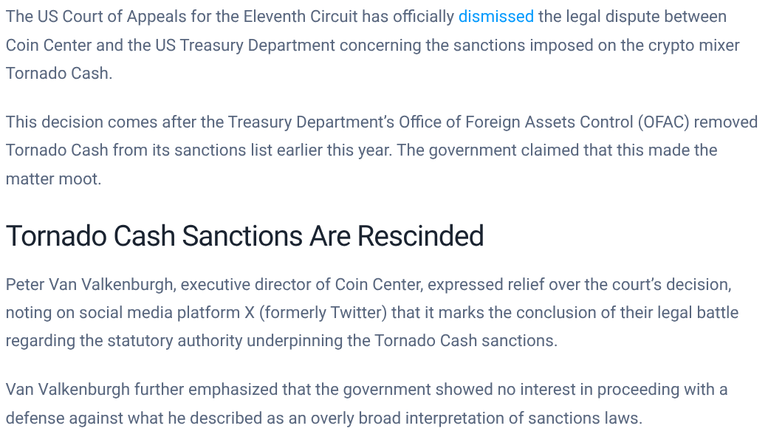Click 'Tornado Cash.' ending the first paragraph
This screenshot has width=768, height=436.
(59, 73)
